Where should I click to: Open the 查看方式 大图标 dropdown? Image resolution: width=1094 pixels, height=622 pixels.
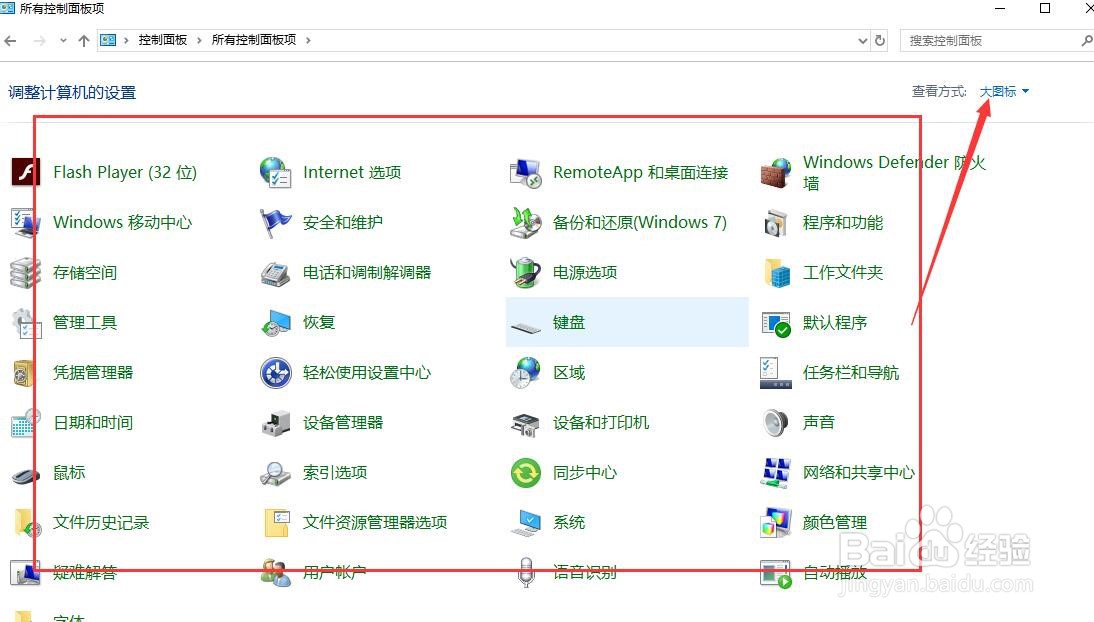click(1005, 91)
